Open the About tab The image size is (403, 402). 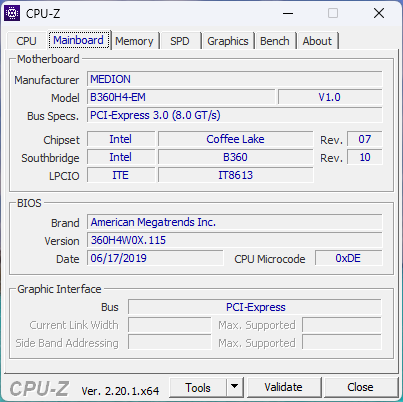(317, 41)
